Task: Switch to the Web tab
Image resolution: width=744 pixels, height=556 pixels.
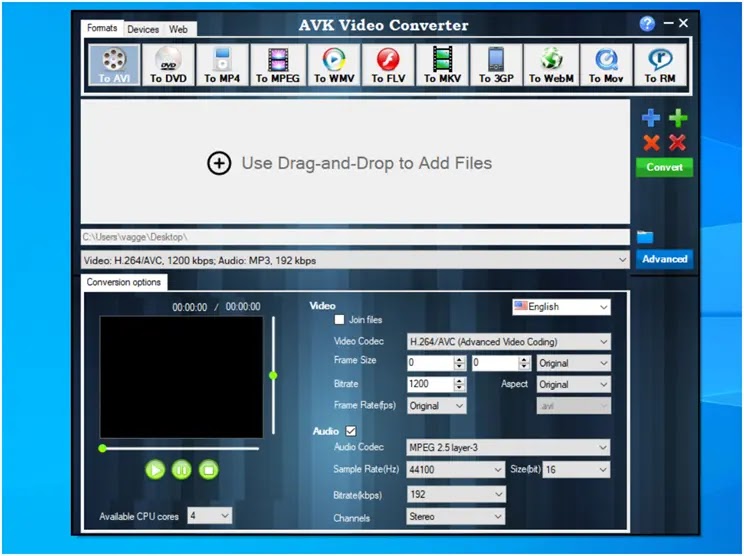Action: [178, 29]
